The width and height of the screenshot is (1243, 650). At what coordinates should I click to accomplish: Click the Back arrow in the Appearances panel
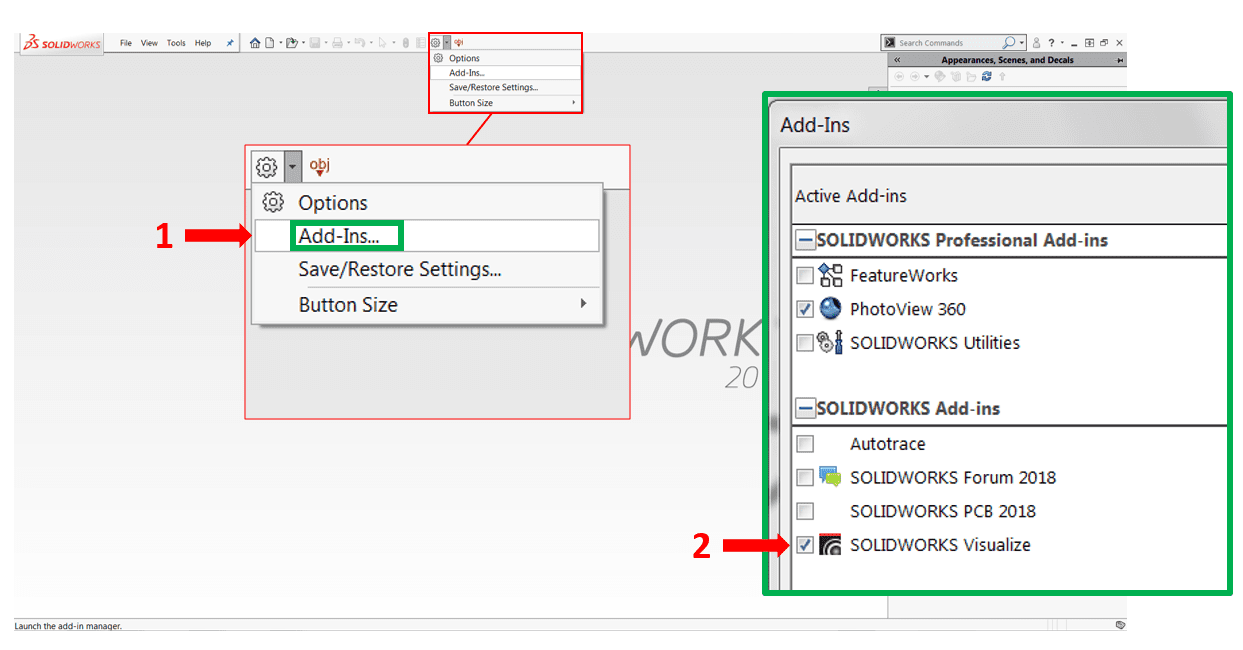point(898,76)
